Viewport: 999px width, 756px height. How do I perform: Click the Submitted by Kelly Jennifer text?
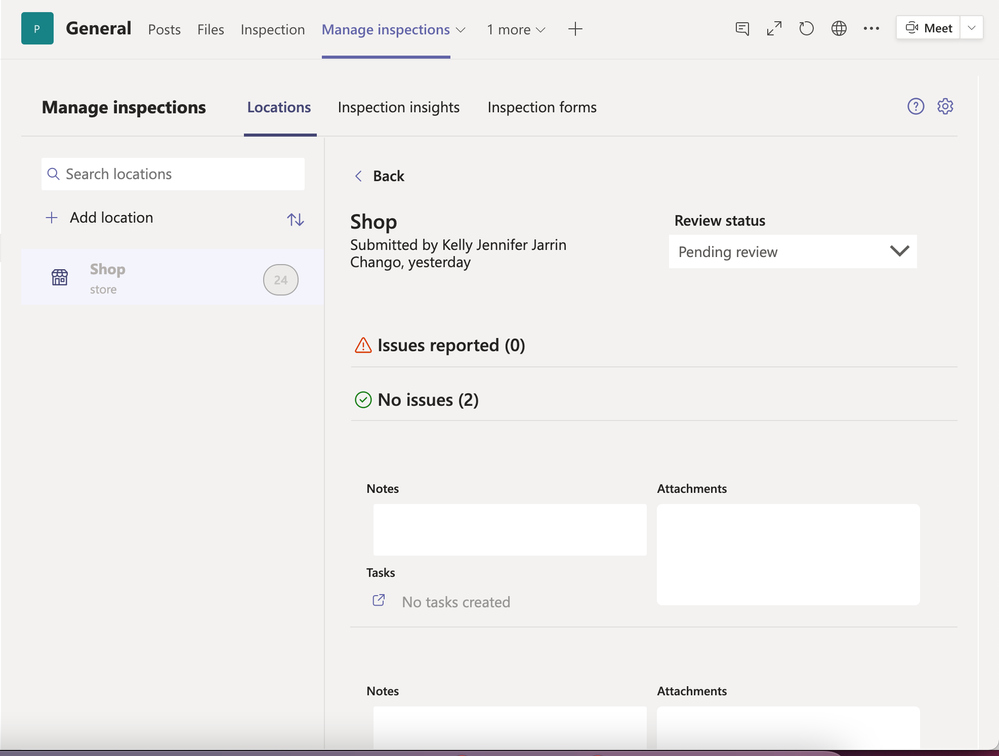point(458,253)
